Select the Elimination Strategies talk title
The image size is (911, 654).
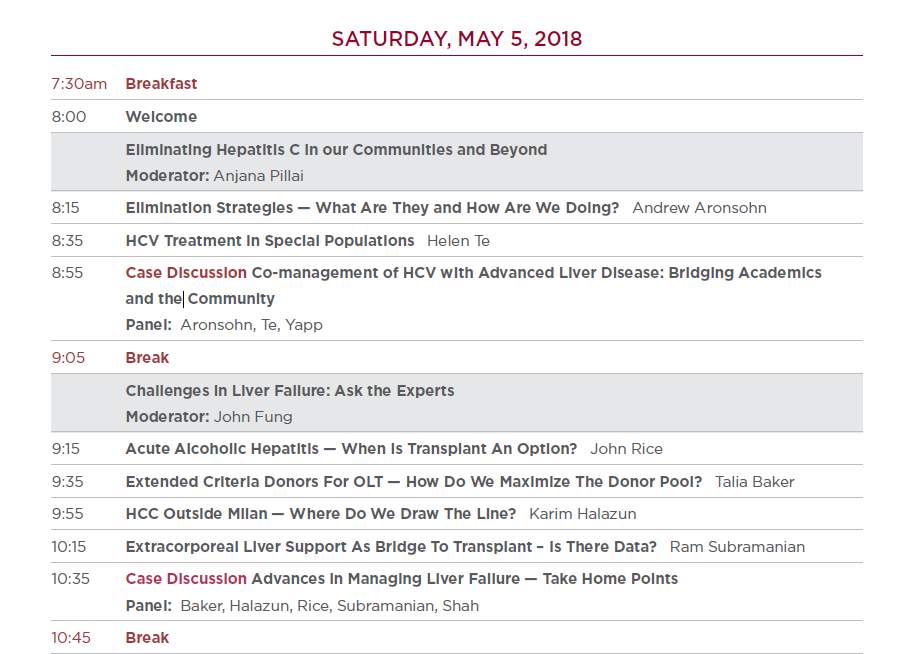[x=372, y=208]
